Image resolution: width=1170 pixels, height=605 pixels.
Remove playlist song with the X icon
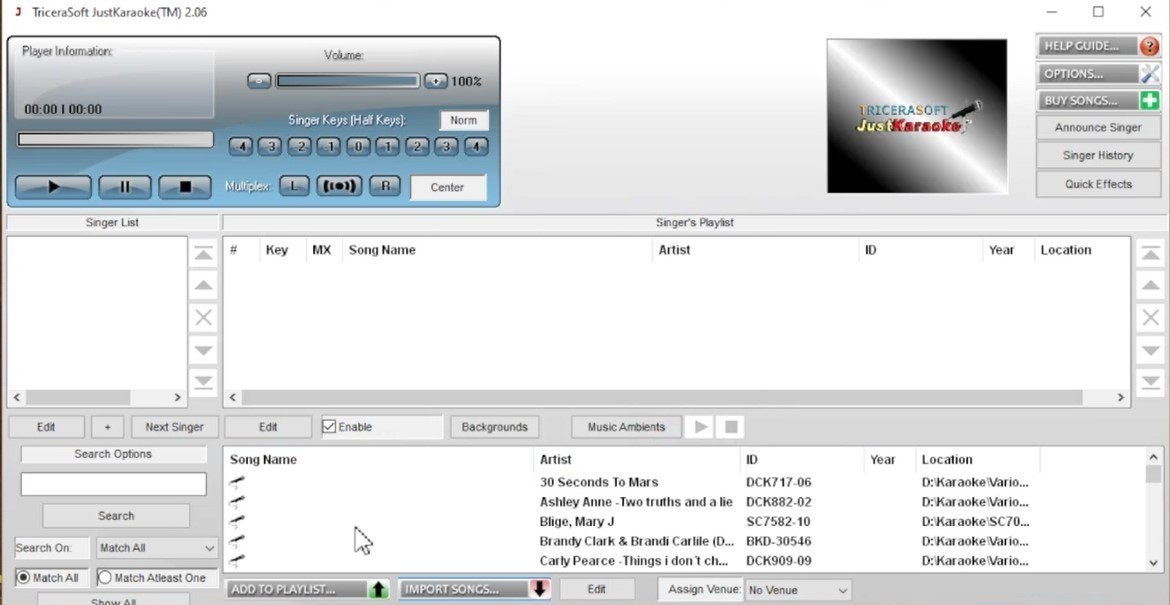(x=1150, y=319)
